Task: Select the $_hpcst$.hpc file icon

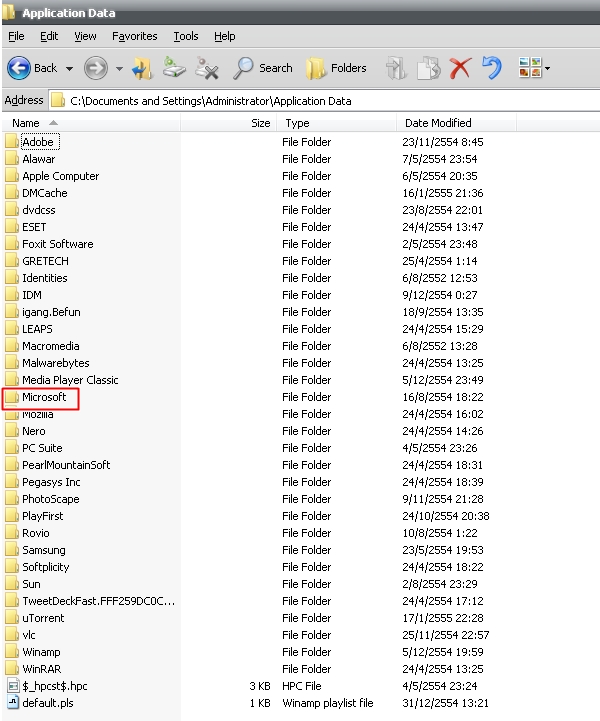Action: 13,686
